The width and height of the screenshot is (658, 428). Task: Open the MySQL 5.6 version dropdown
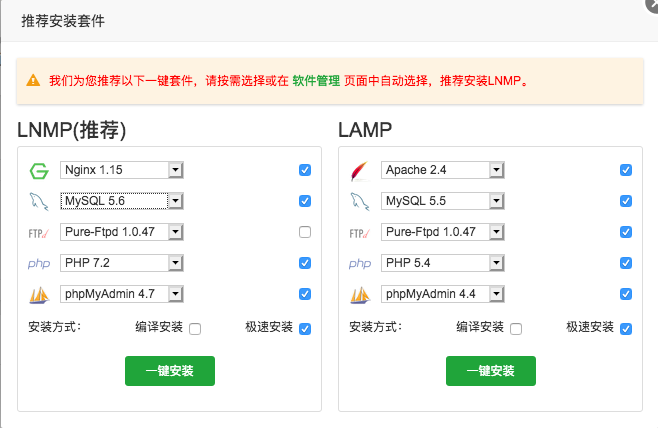coord(122,201)
